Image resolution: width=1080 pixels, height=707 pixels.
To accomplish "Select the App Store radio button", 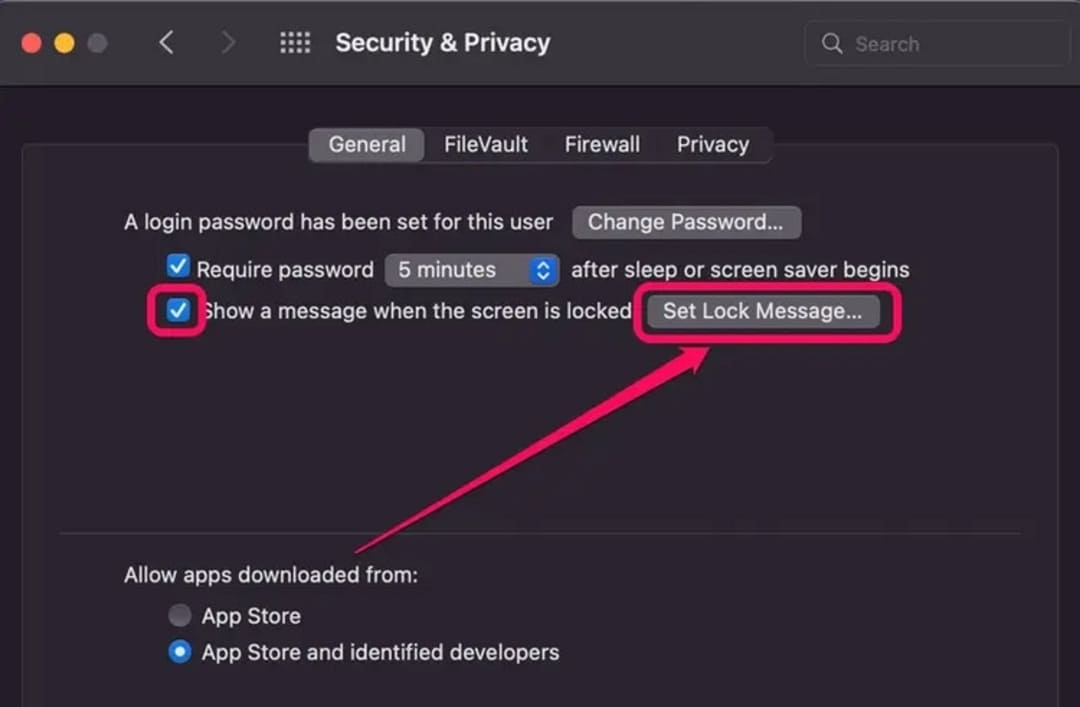I will tap(180, 615).
